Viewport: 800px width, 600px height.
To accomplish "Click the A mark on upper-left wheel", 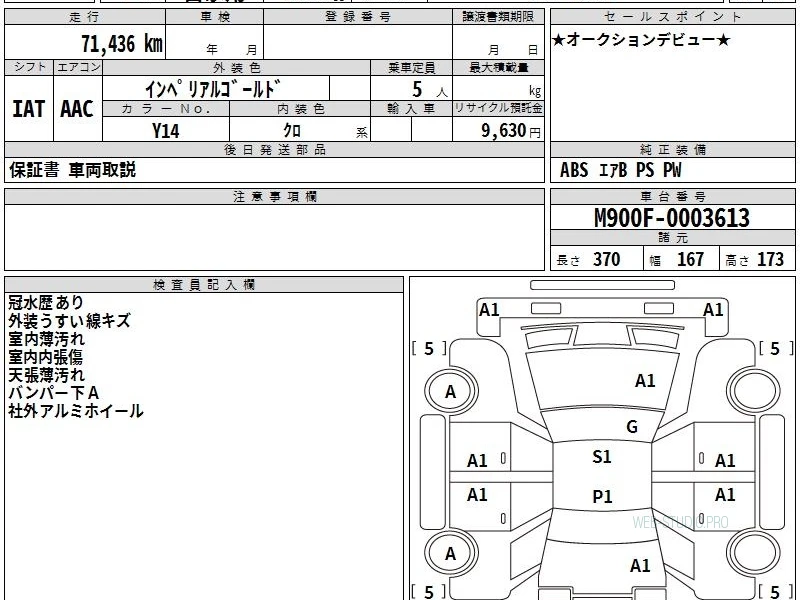I will [450, 392].
